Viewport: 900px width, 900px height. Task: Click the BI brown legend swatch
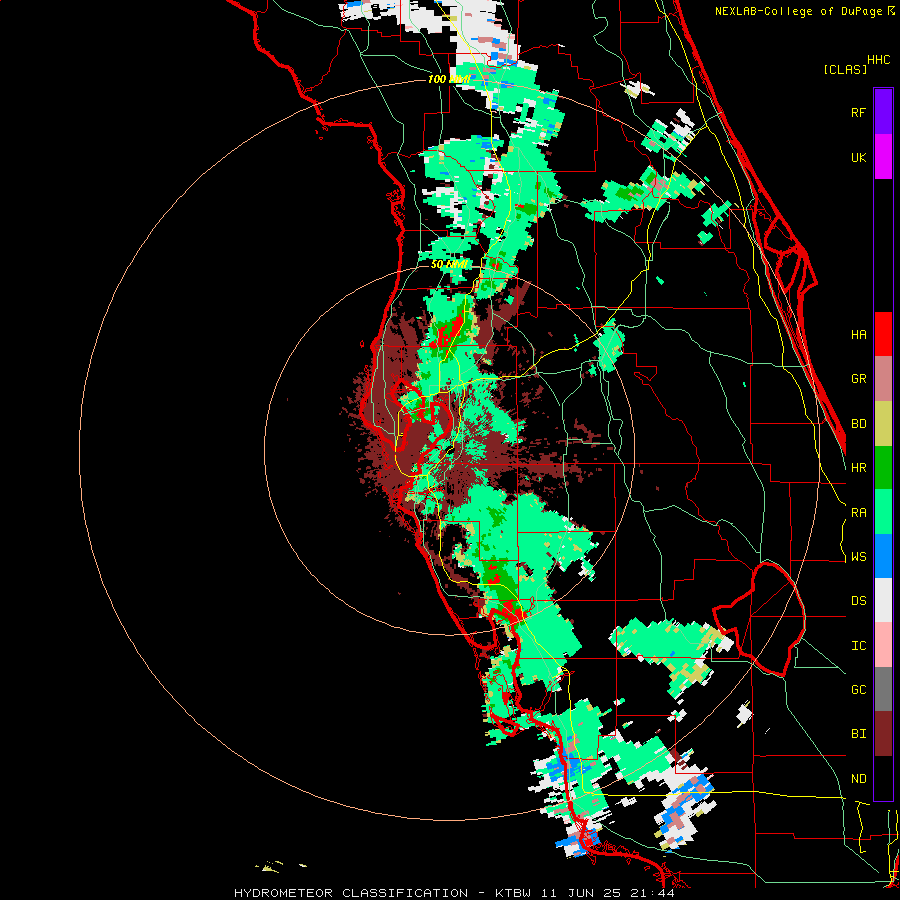pyautogui.click(x=883, y=734)
